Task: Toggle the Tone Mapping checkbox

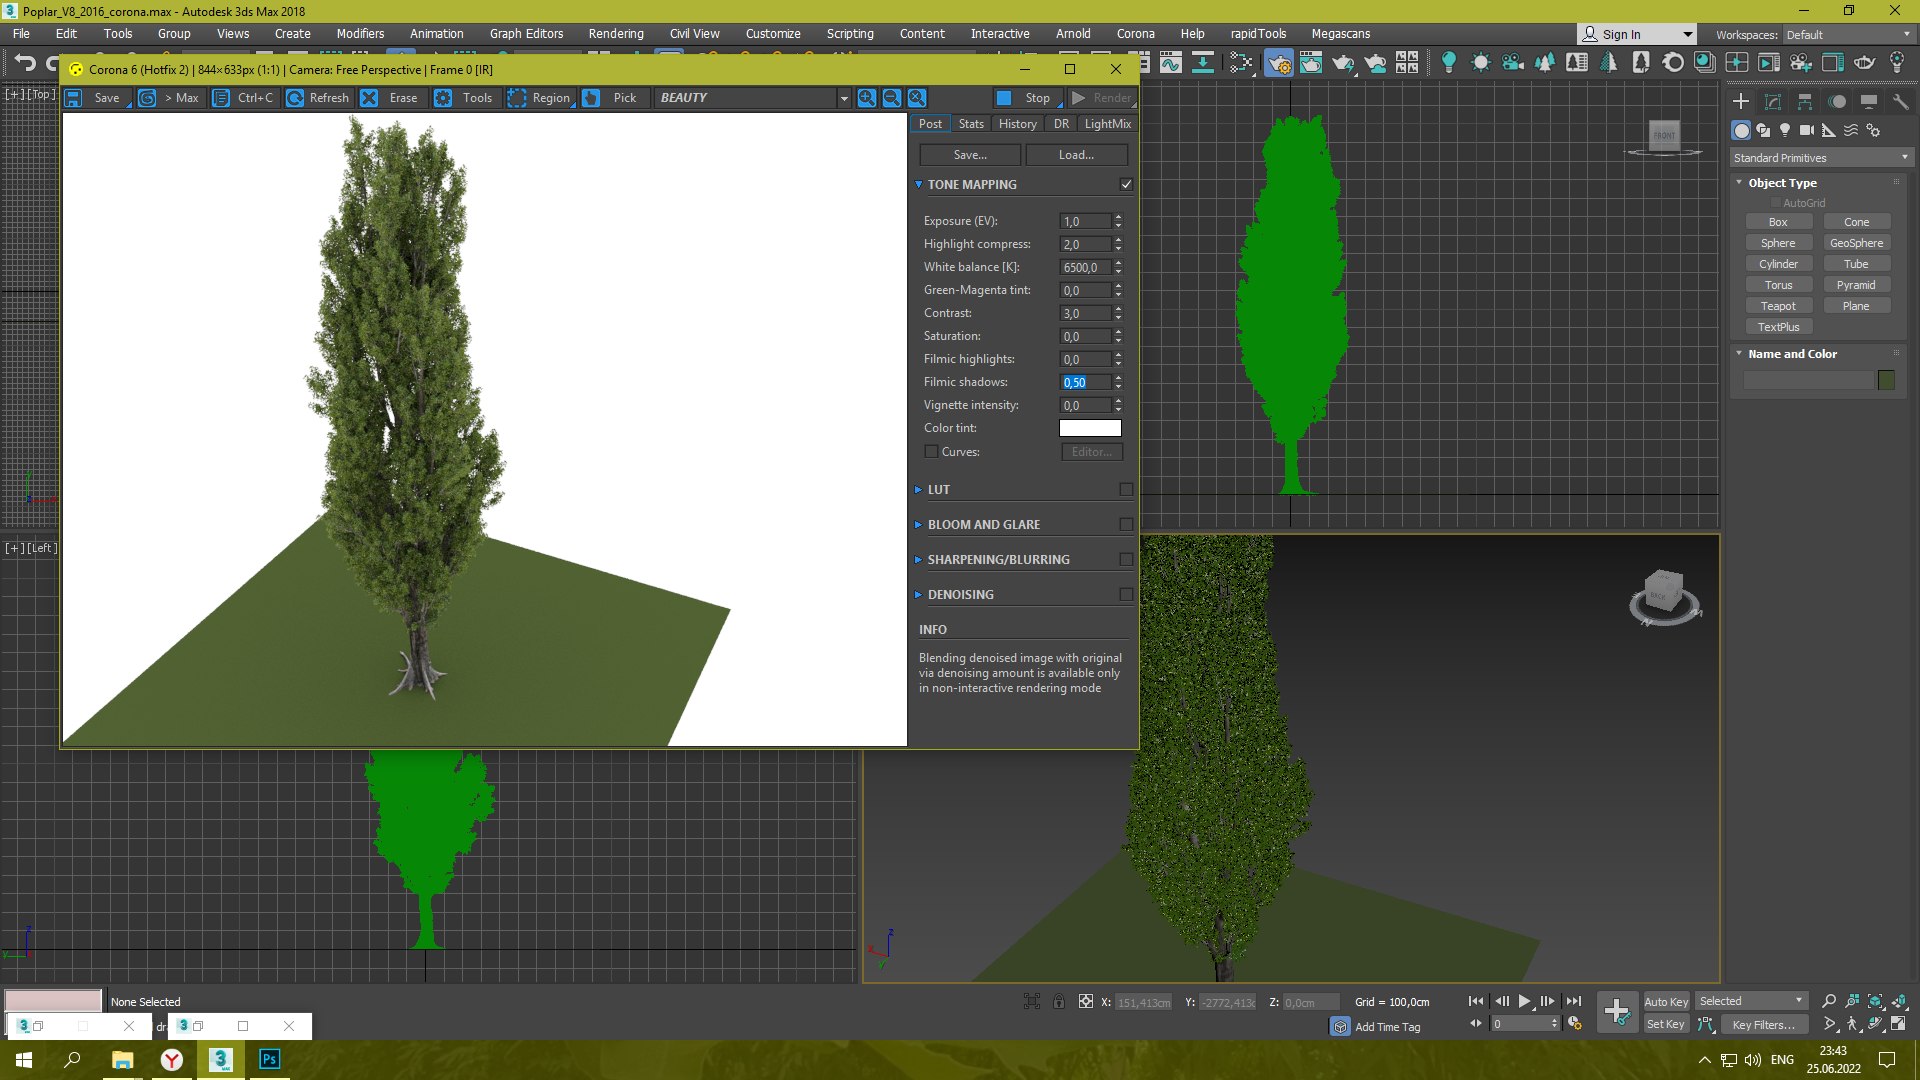Action: [x=1126, y=185]
